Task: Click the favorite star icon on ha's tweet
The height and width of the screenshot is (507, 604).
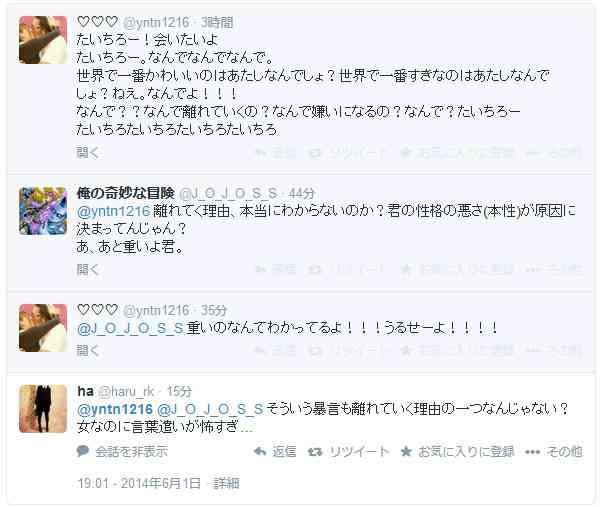Action: 406,451
